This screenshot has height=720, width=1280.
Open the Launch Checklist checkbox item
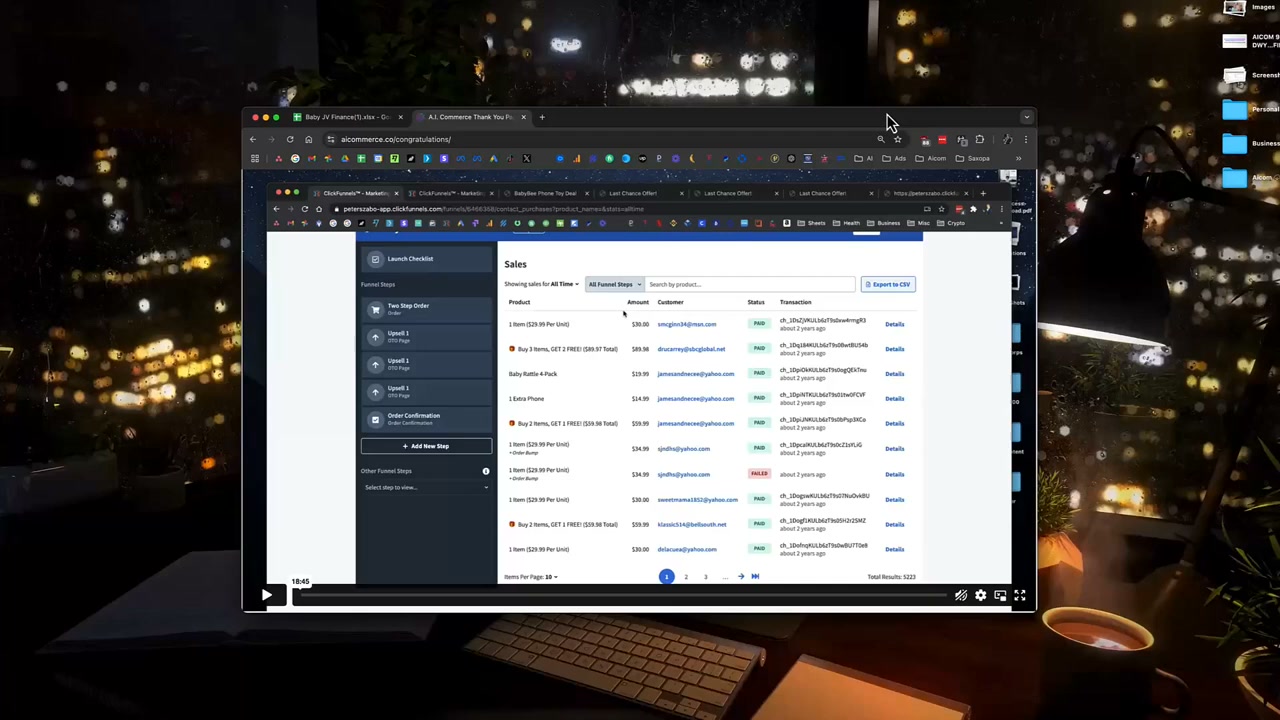tap(376, 259)
